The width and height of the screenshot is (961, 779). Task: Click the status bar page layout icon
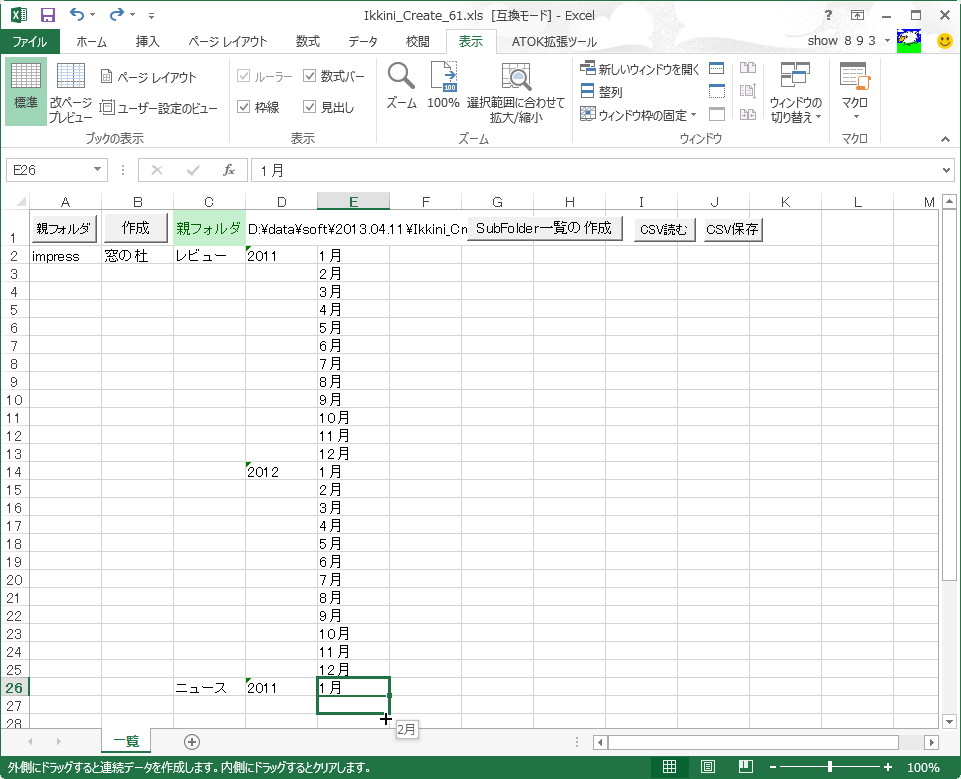[707, 767]
